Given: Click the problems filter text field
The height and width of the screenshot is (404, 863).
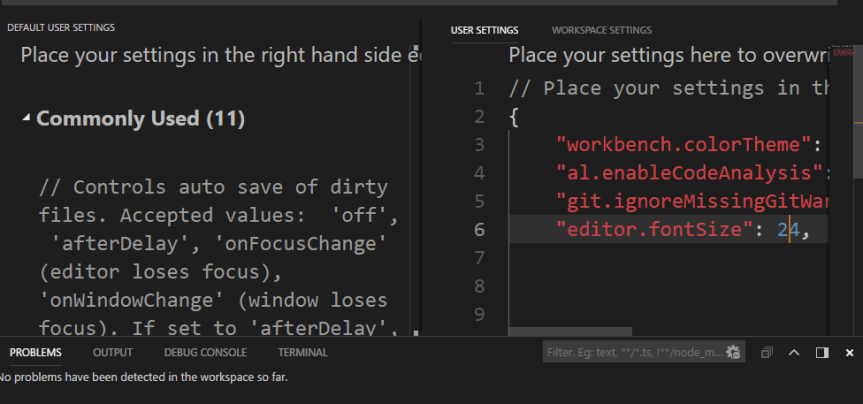Looking at the screenshot, I should pyautogui.click(x=632, y=352).
